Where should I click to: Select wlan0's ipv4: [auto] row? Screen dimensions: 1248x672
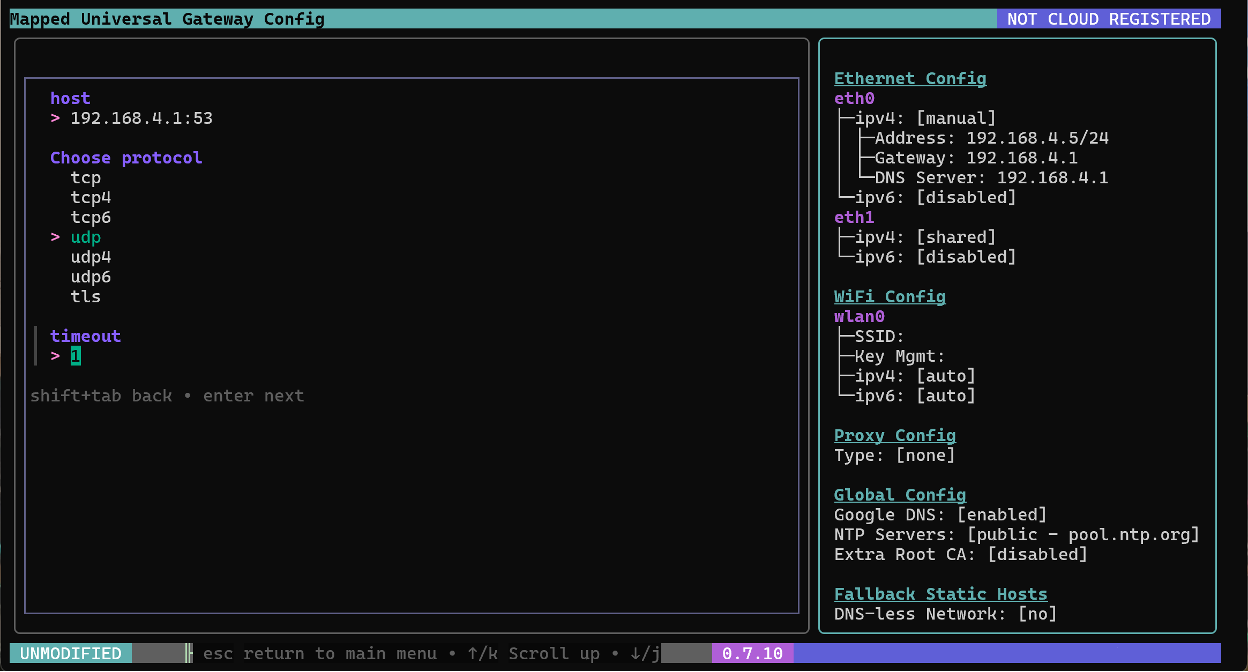[915, 376]
